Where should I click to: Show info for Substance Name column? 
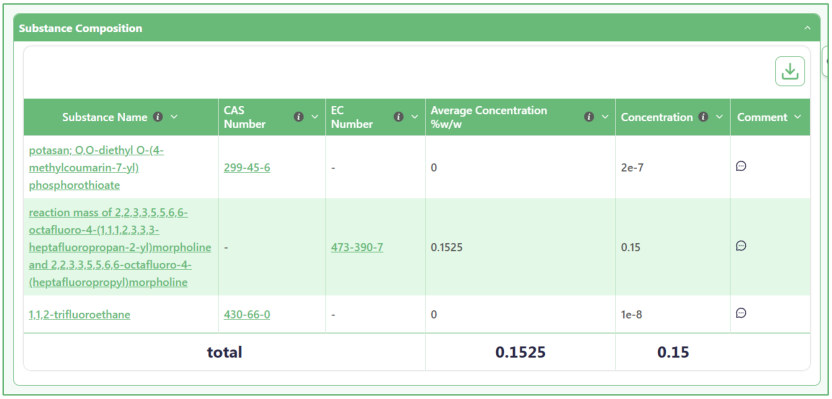(158, 117)
